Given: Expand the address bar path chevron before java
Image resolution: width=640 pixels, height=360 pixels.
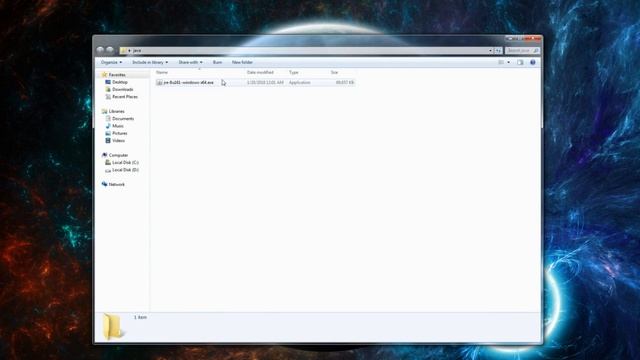Looking at the screenshot, I should click(x=129, y=51).
